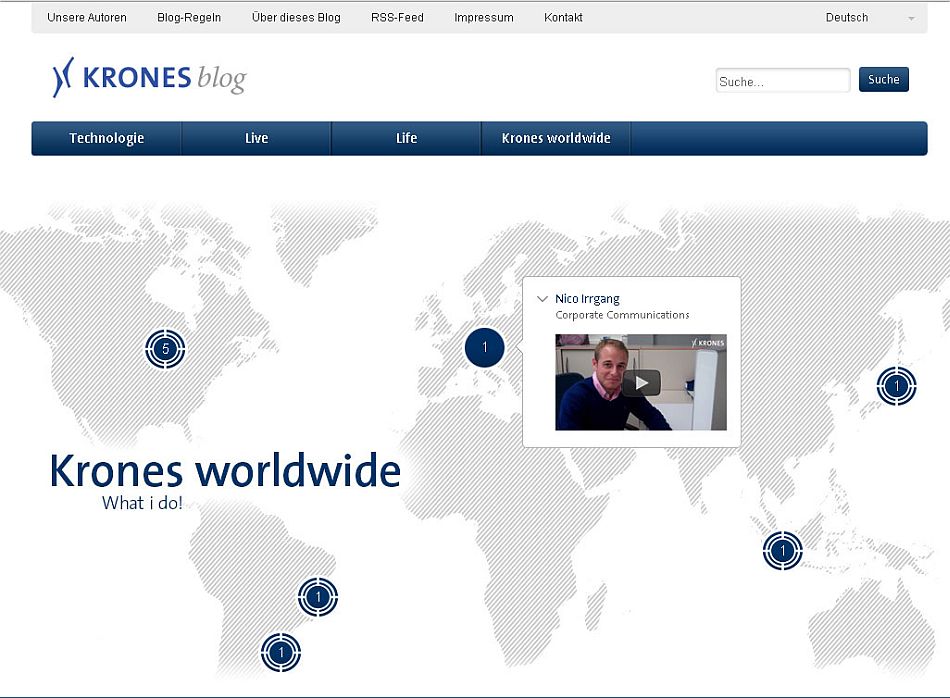Image resolution: width=950 pixels, height=698 pixels.
Task: Open the Deutsch language dropdown
Action: (x=868, y=18)
